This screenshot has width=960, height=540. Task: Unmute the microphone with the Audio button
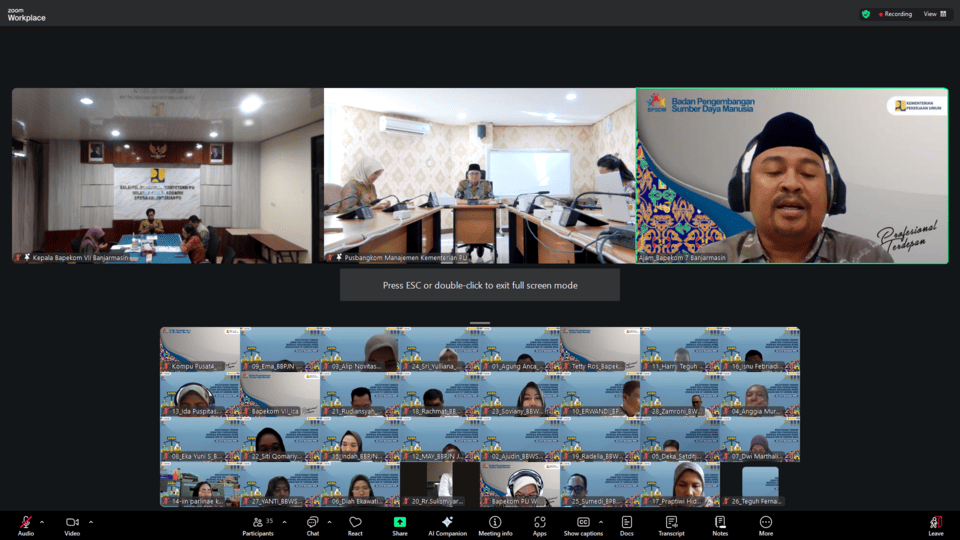tap(25, 524)
